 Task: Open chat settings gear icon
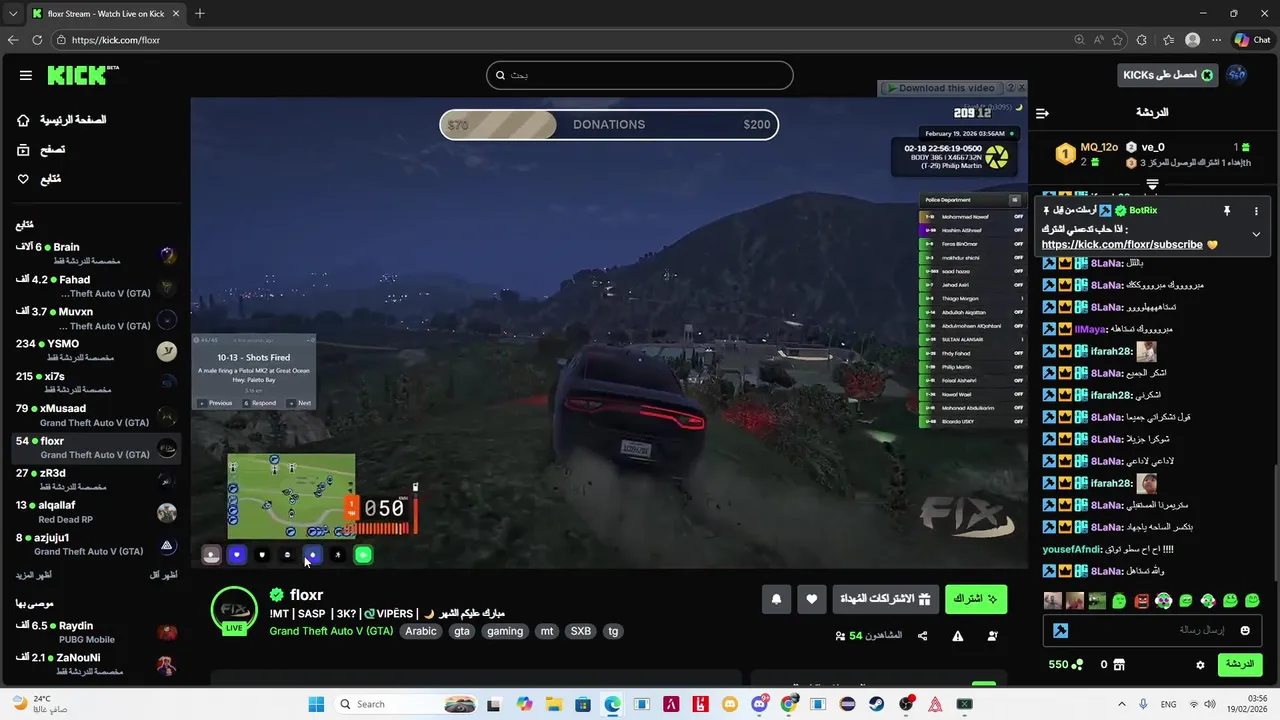point(1200,665)
